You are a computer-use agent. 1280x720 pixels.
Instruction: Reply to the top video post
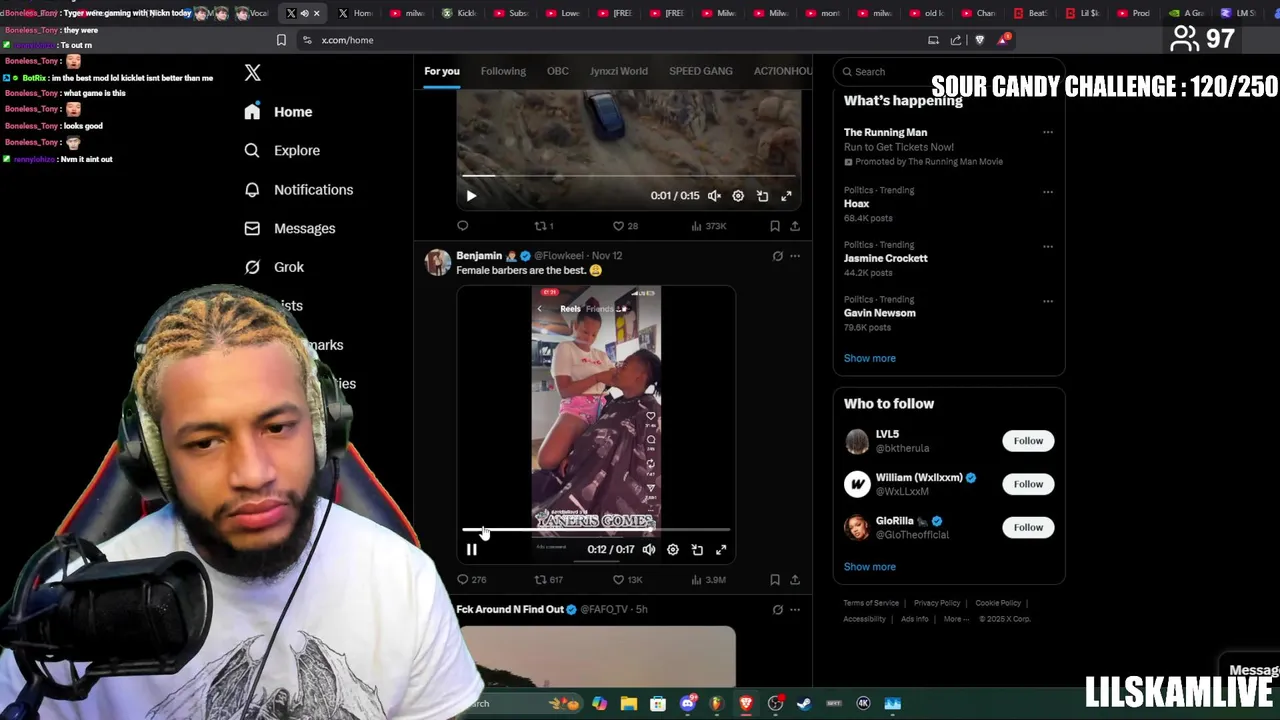(x=462, y=226)
